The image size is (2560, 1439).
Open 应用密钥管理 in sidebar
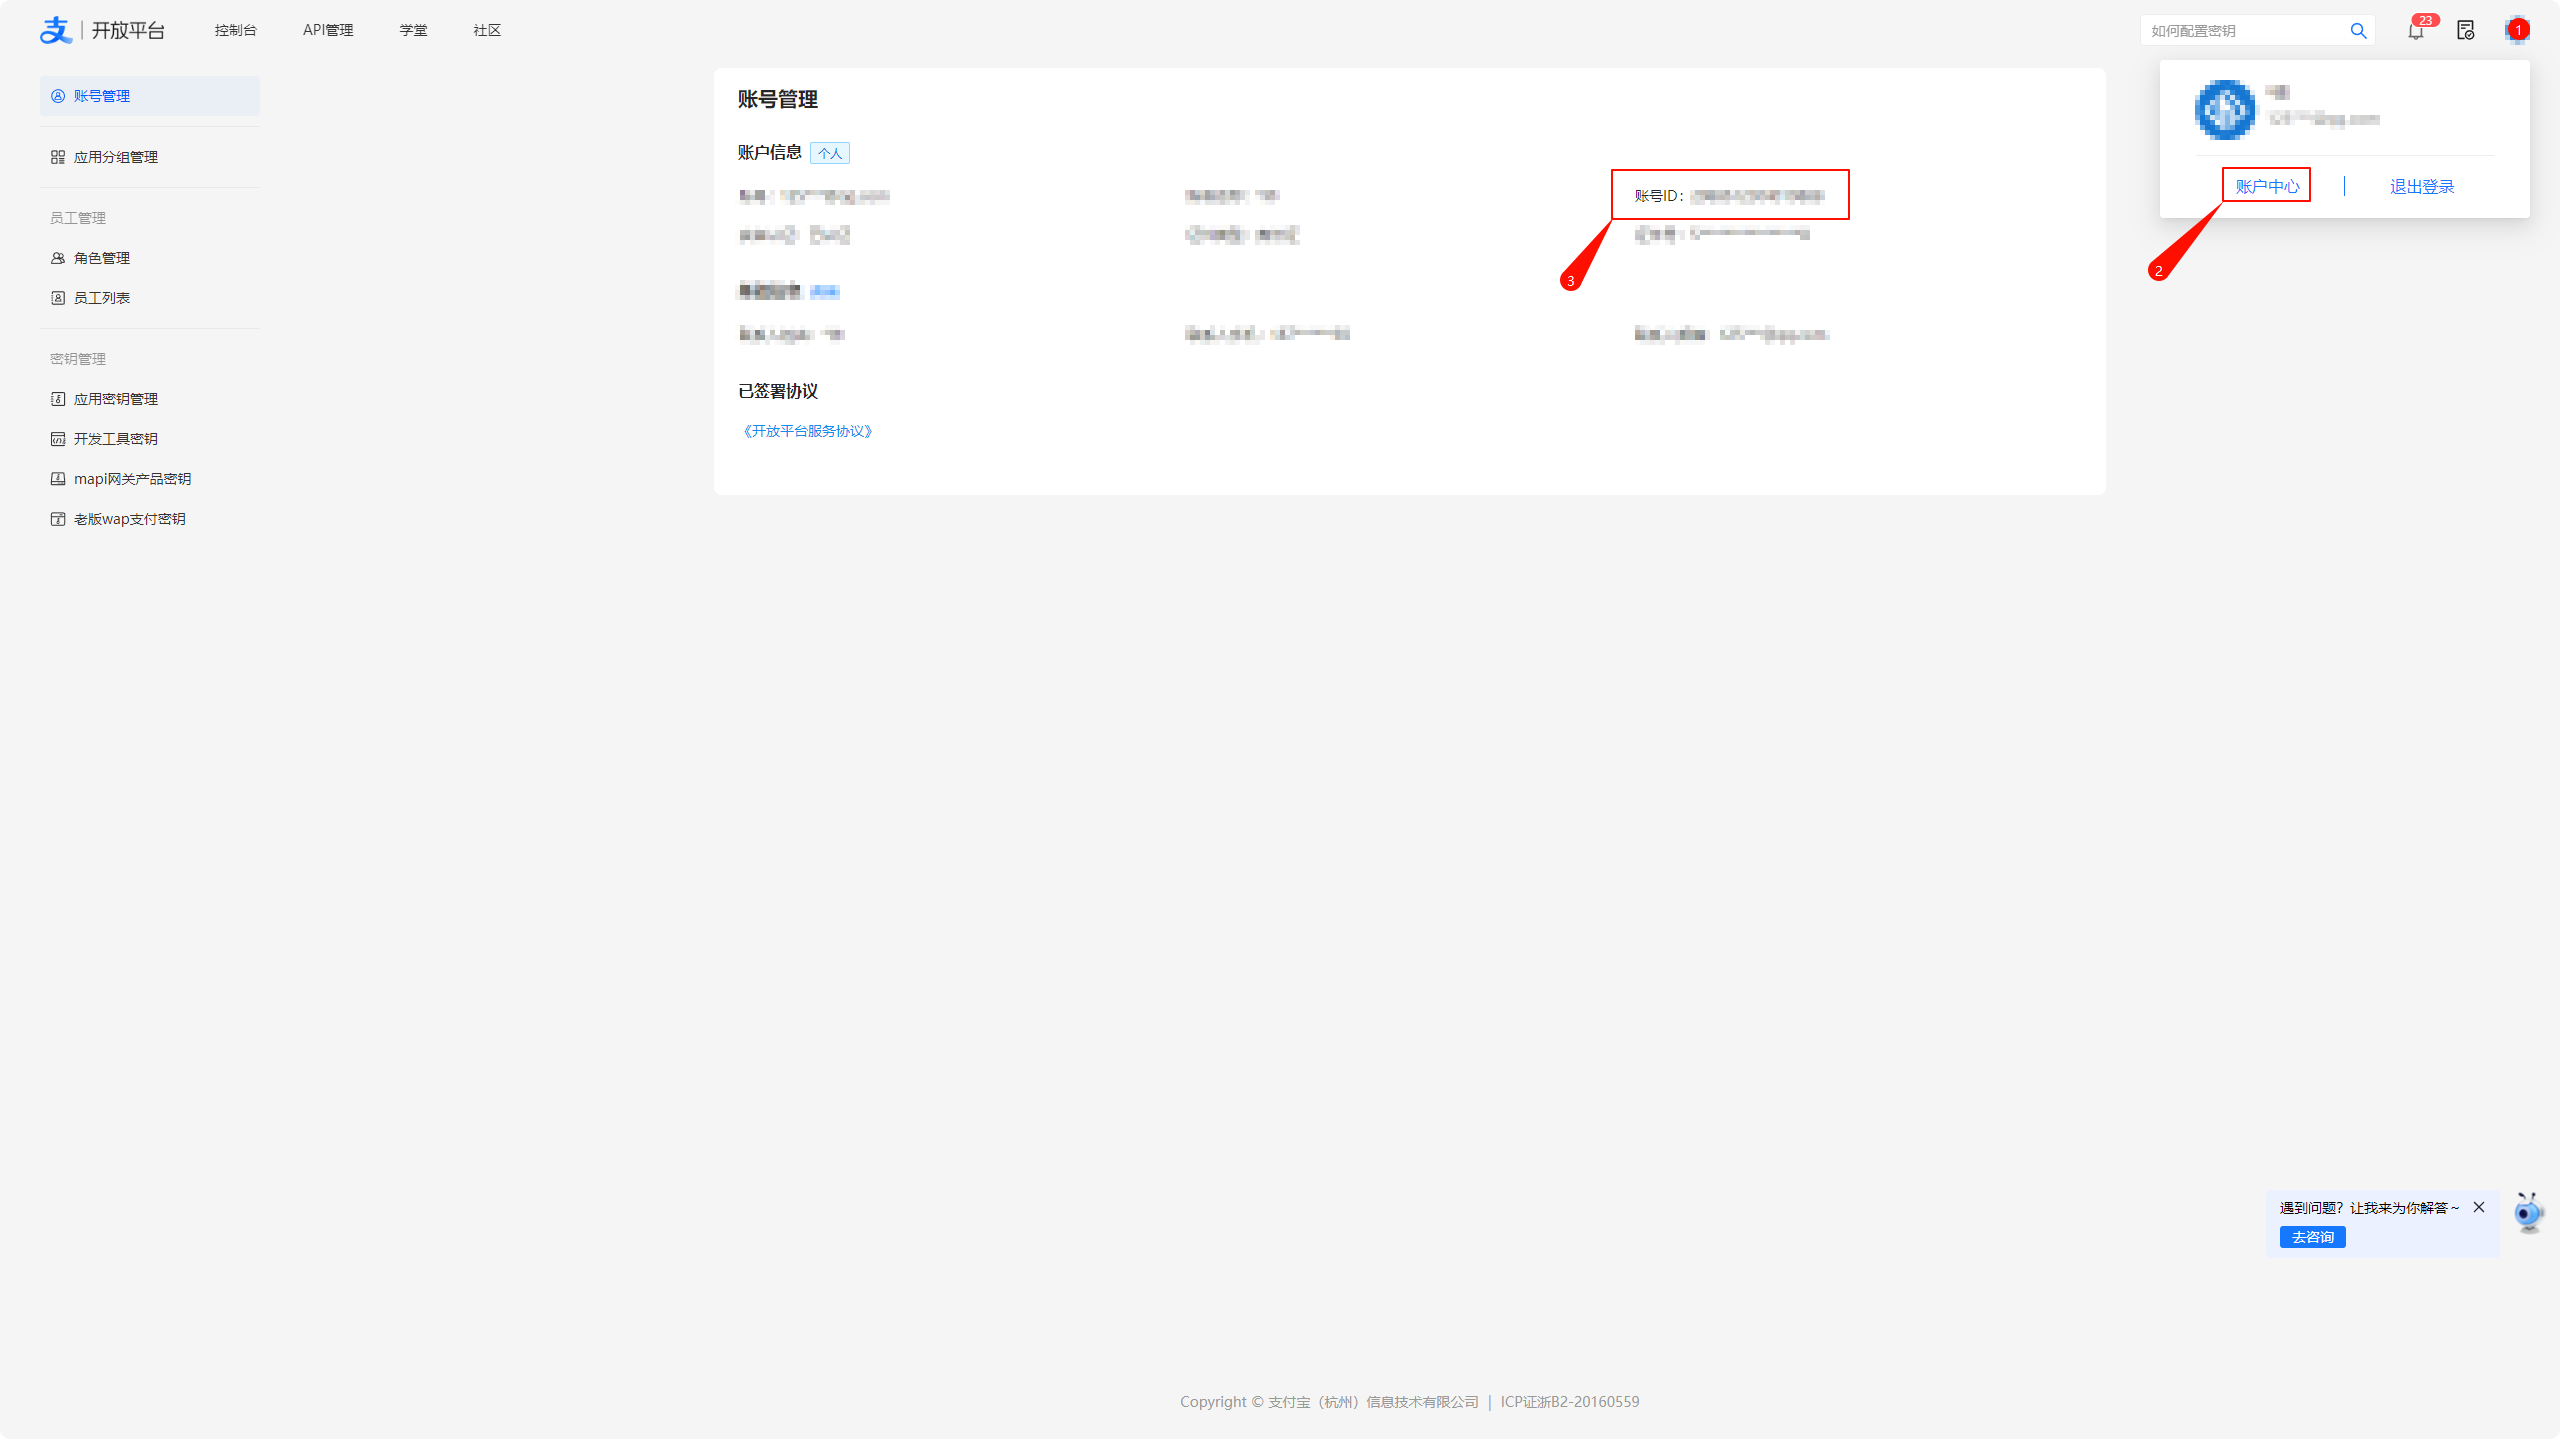[x=115, y=399]
